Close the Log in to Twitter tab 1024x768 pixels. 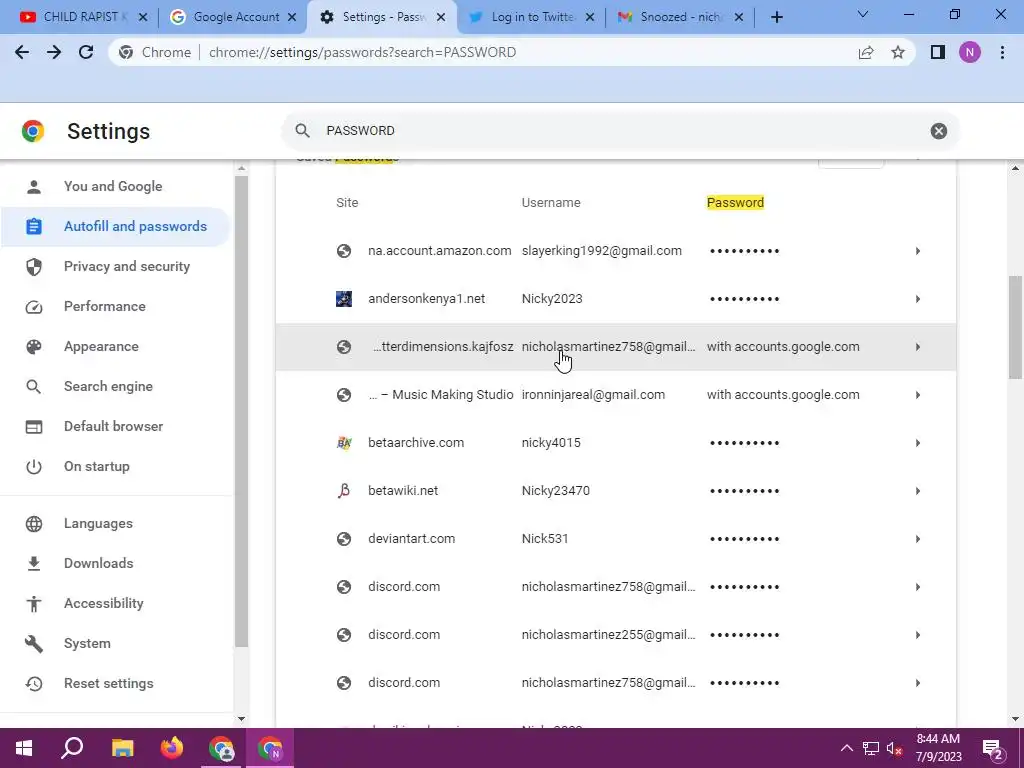[590, 18]
